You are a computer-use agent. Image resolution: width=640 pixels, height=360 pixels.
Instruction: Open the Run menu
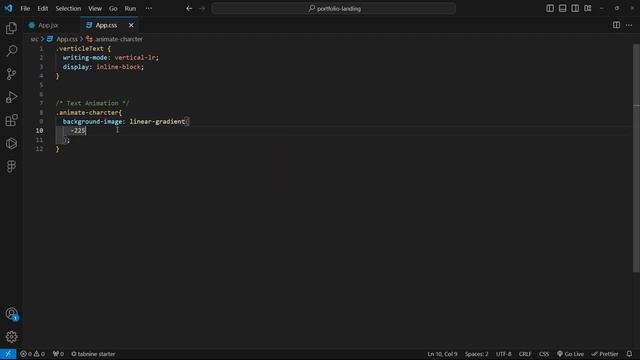(130, 8)
